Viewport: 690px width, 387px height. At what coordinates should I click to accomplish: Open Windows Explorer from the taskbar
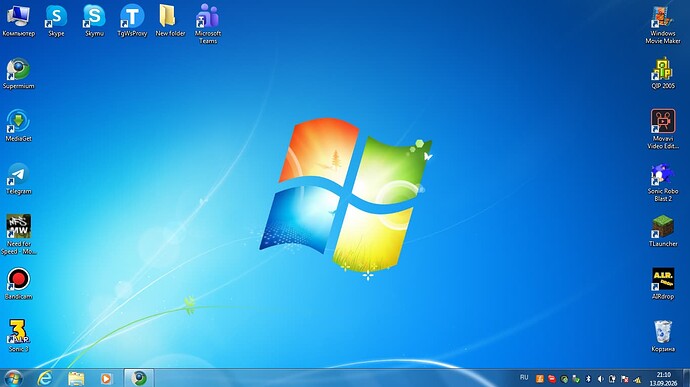(76, 378)
